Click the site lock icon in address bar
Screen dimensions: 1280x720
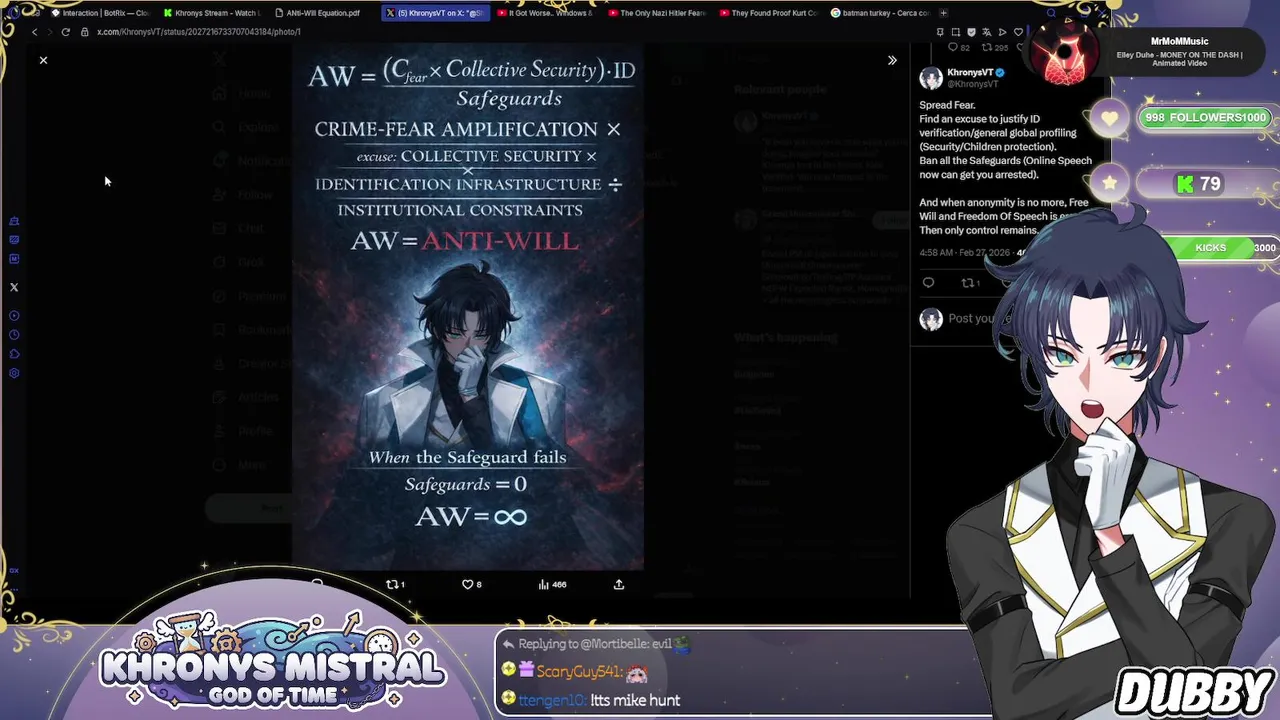pyautogui.click(x=85, y=32)
